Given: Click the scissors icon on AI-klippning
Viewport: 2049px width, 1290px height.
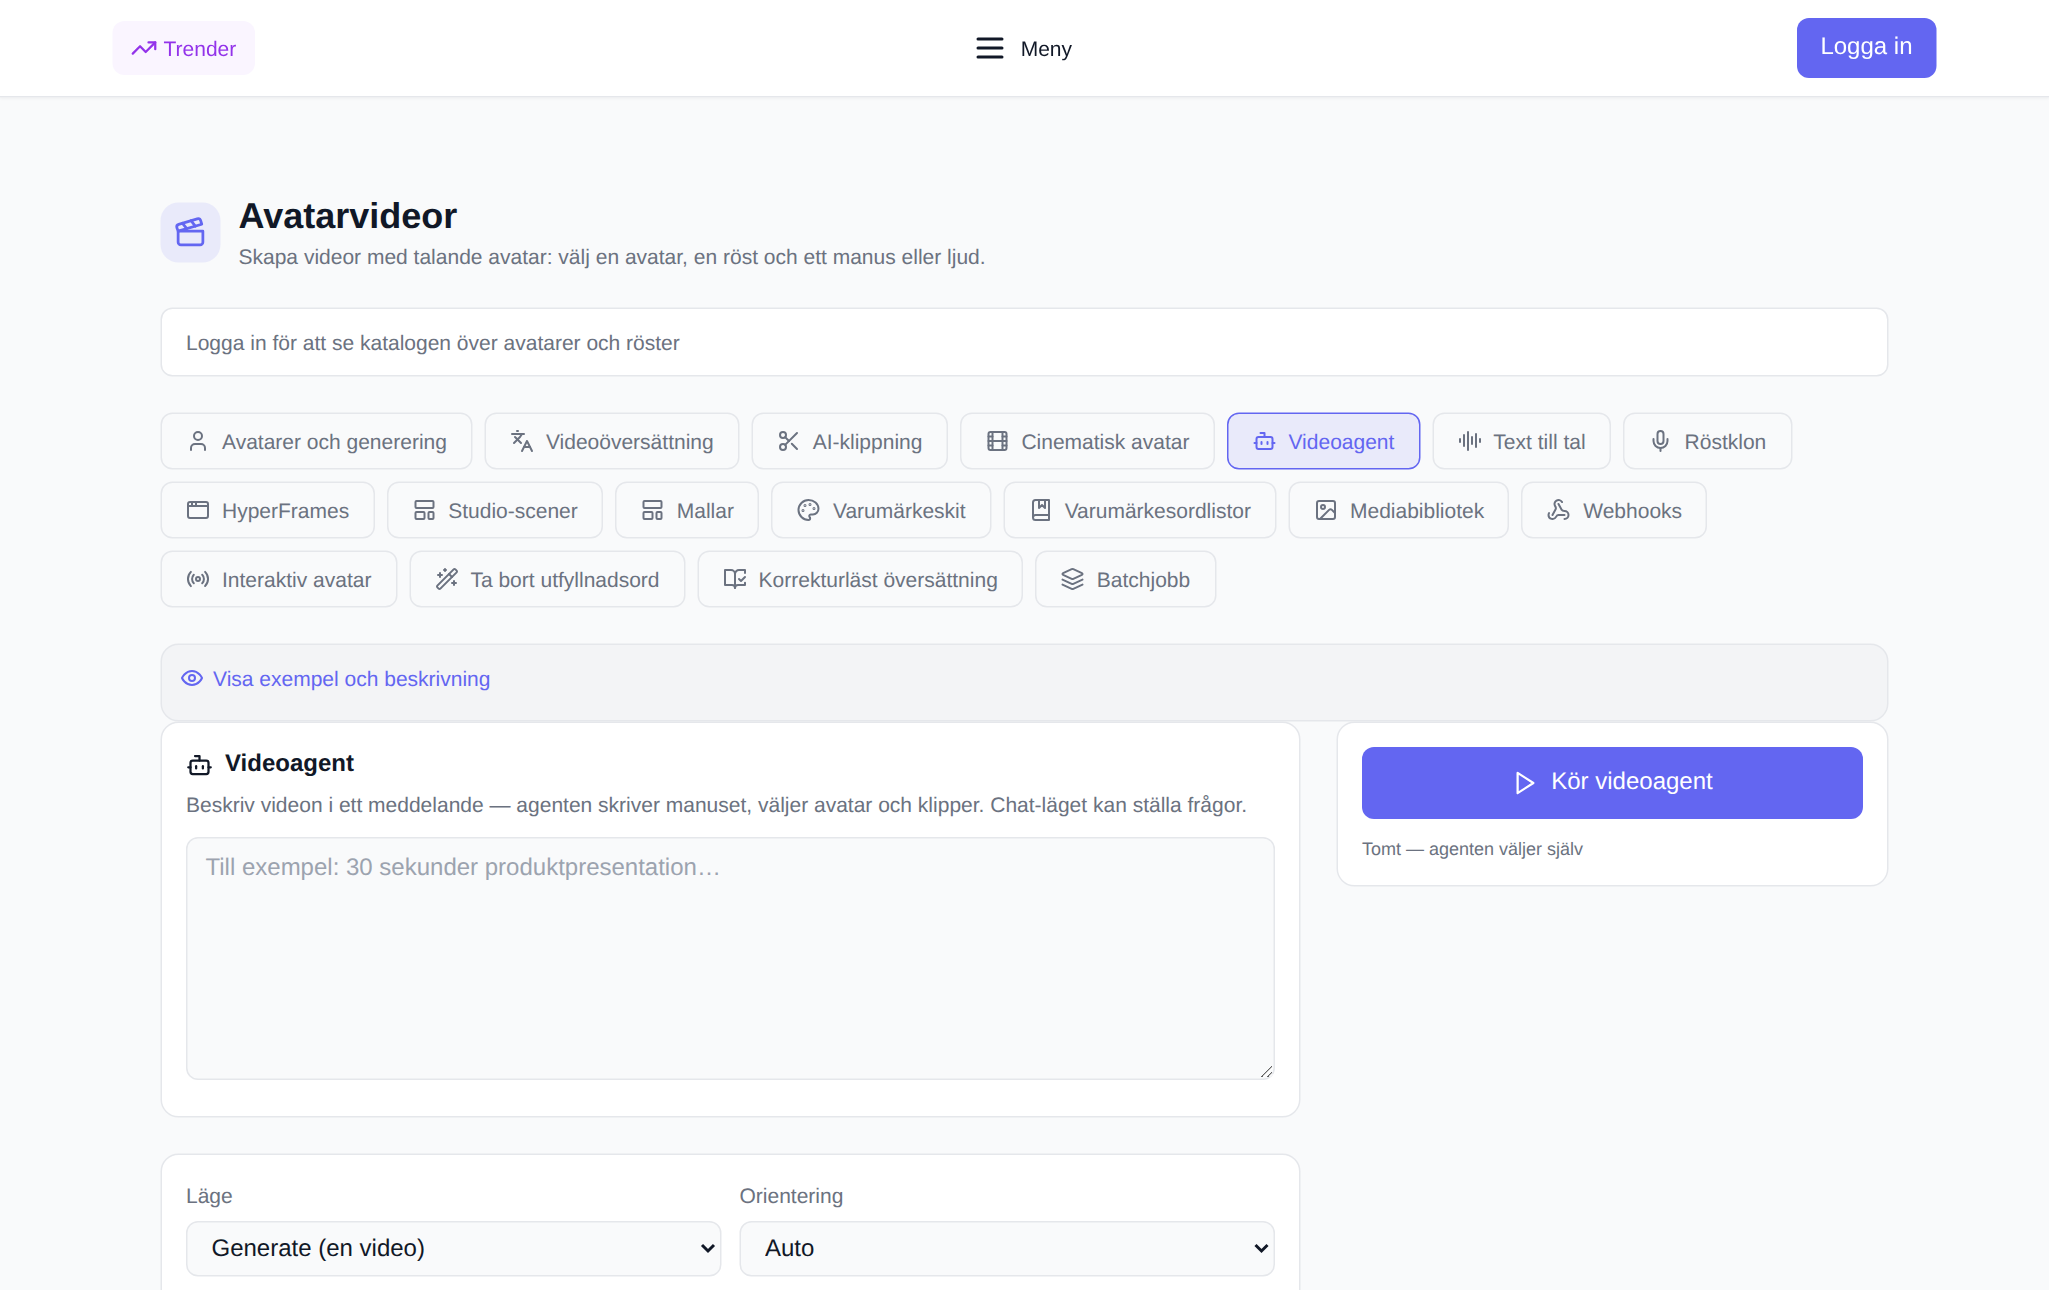Looking at the screenshot, I should (x=789, y=441).
